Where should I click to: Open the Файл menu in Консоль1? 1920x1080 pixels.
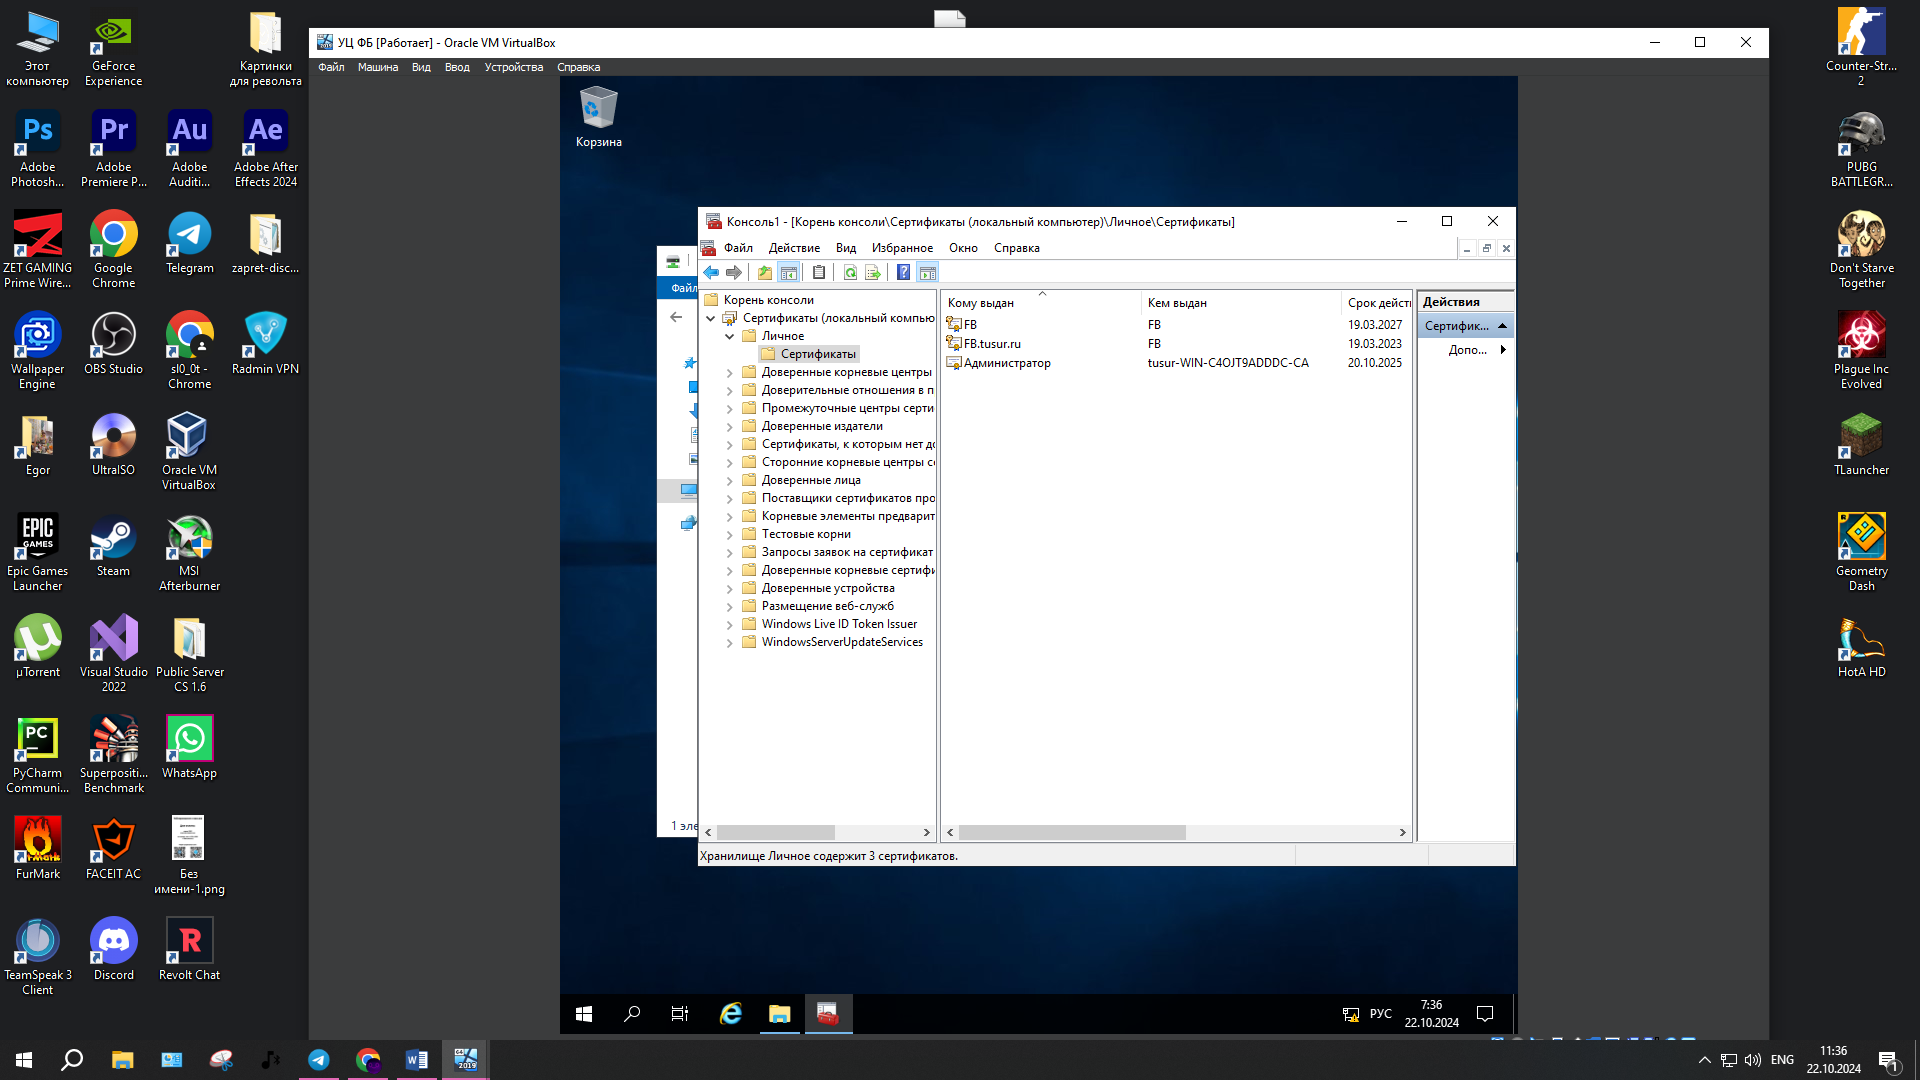pyautogui.click(x=738, y=248)
